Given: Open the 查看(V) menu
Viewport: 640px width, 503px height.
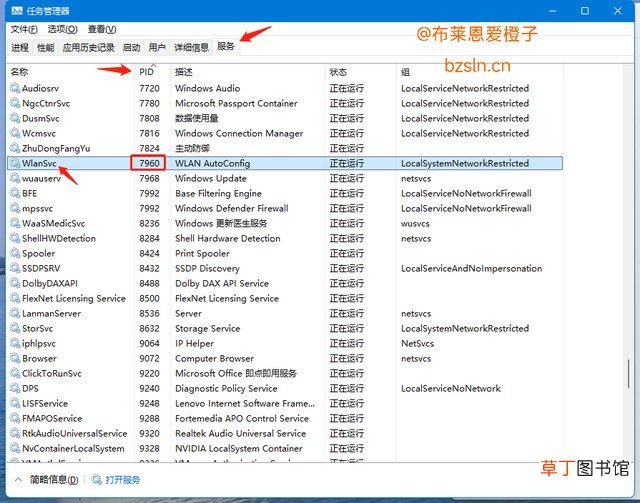Looking at the screenshot, I should (x=102, y=29).
